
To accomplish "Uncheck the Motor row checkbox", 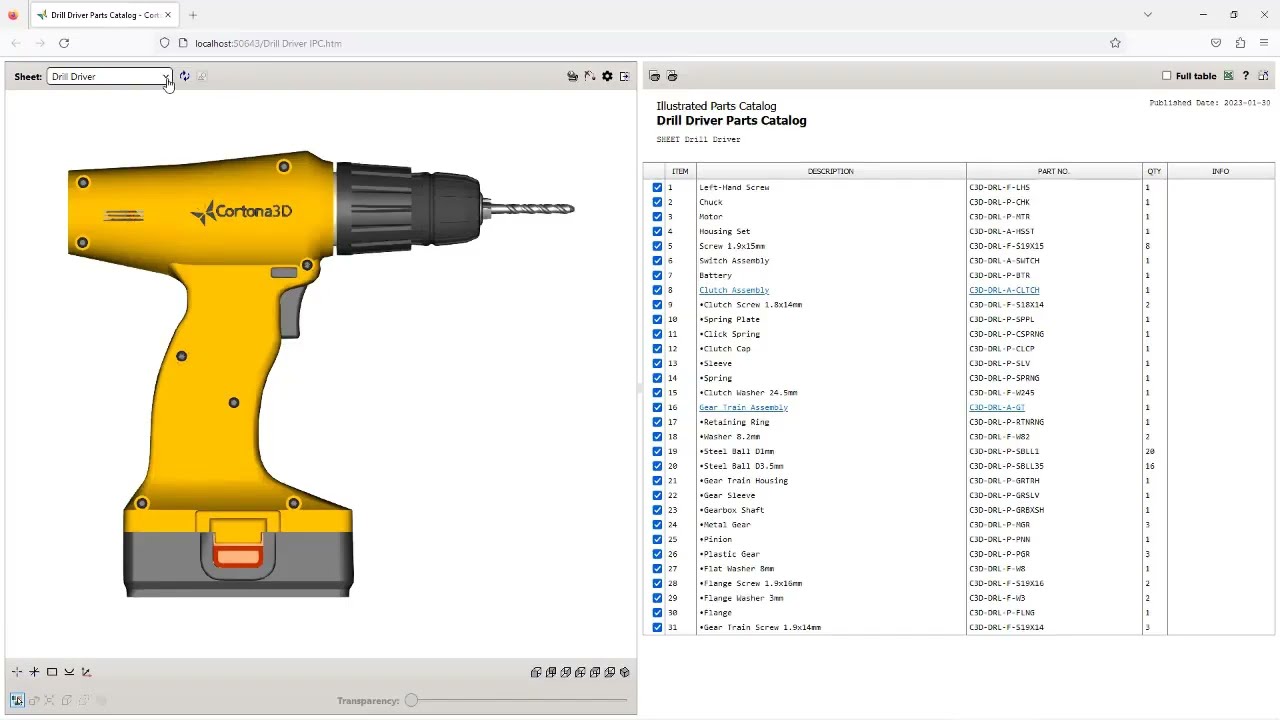I will coord(657,217).
